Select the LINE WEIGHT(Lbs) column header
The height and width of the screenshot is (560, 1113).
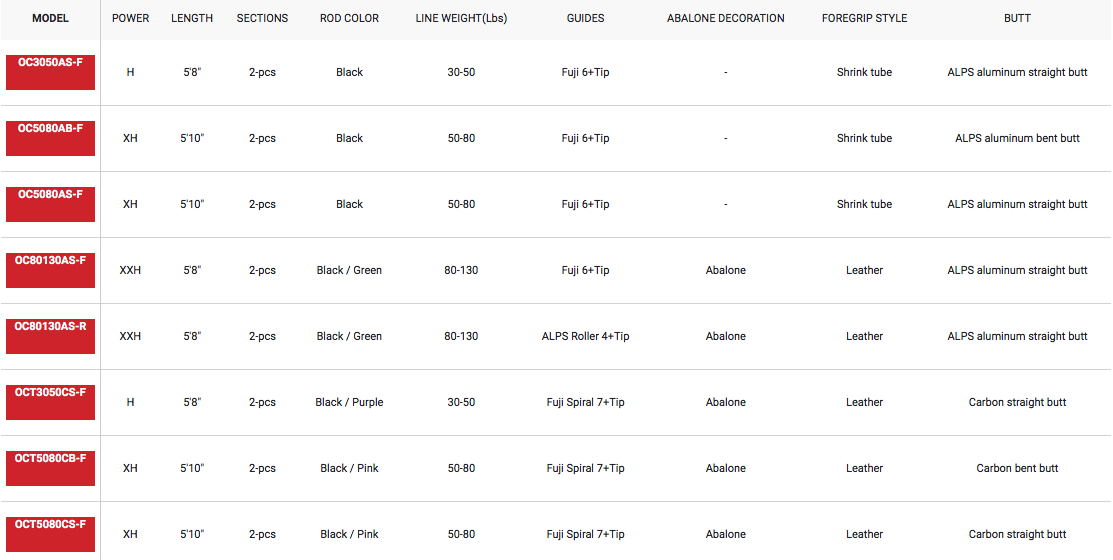coord(461,18)
